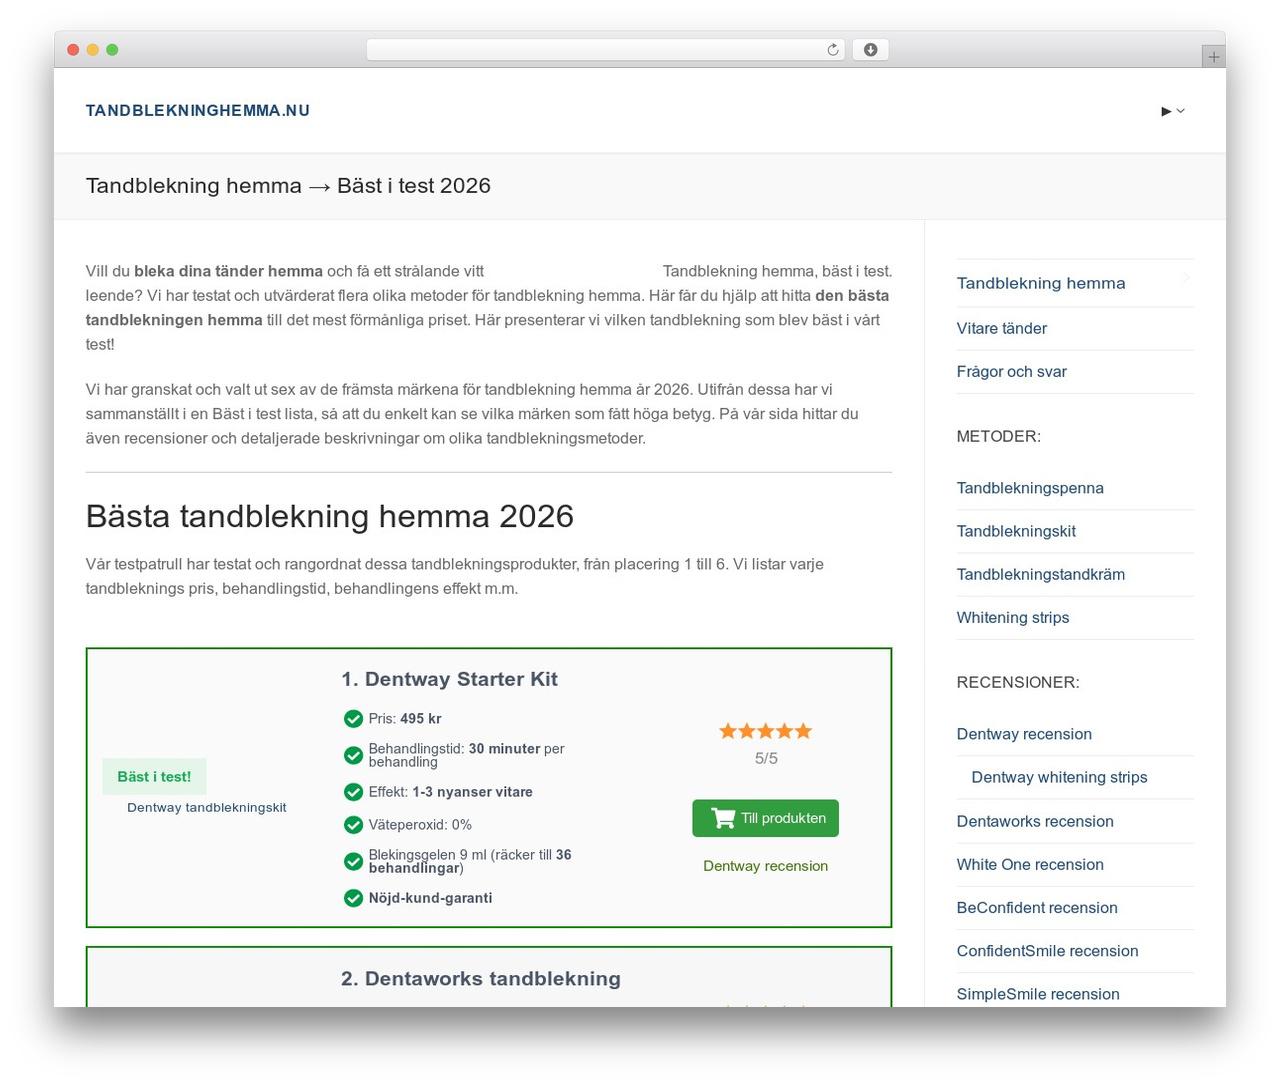Viewport: 1280px width, 1084px height.
Task: Click the Bäst i test! badge
Action: pos(154,776)
